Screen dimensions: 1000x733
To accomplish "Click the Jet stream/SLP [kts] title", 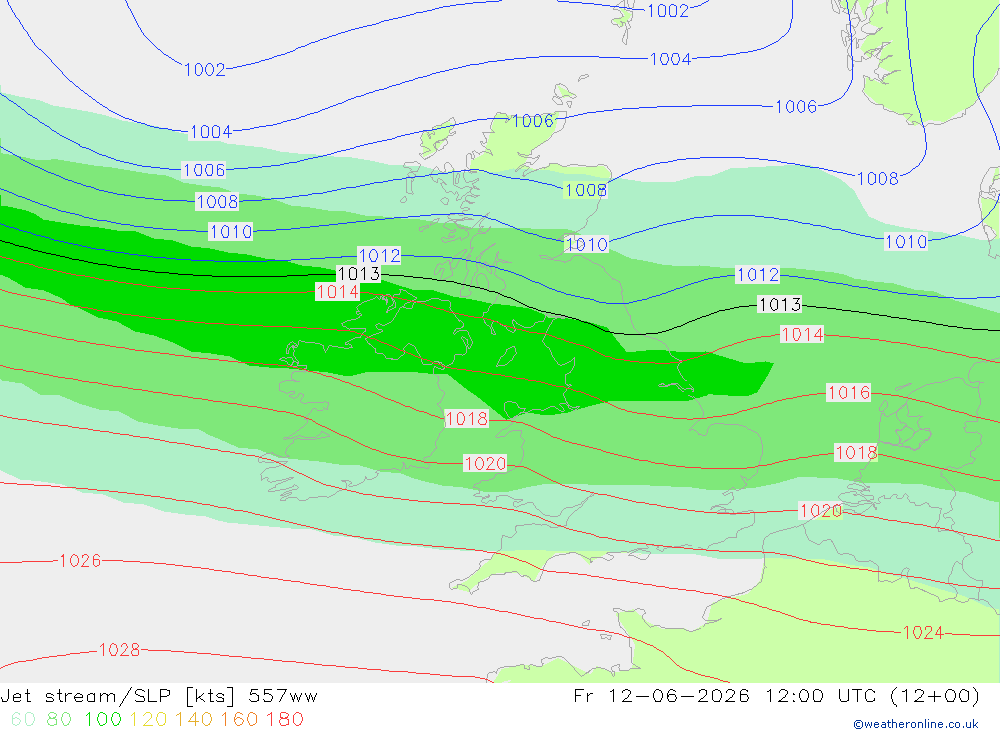I will click(118, 696).
